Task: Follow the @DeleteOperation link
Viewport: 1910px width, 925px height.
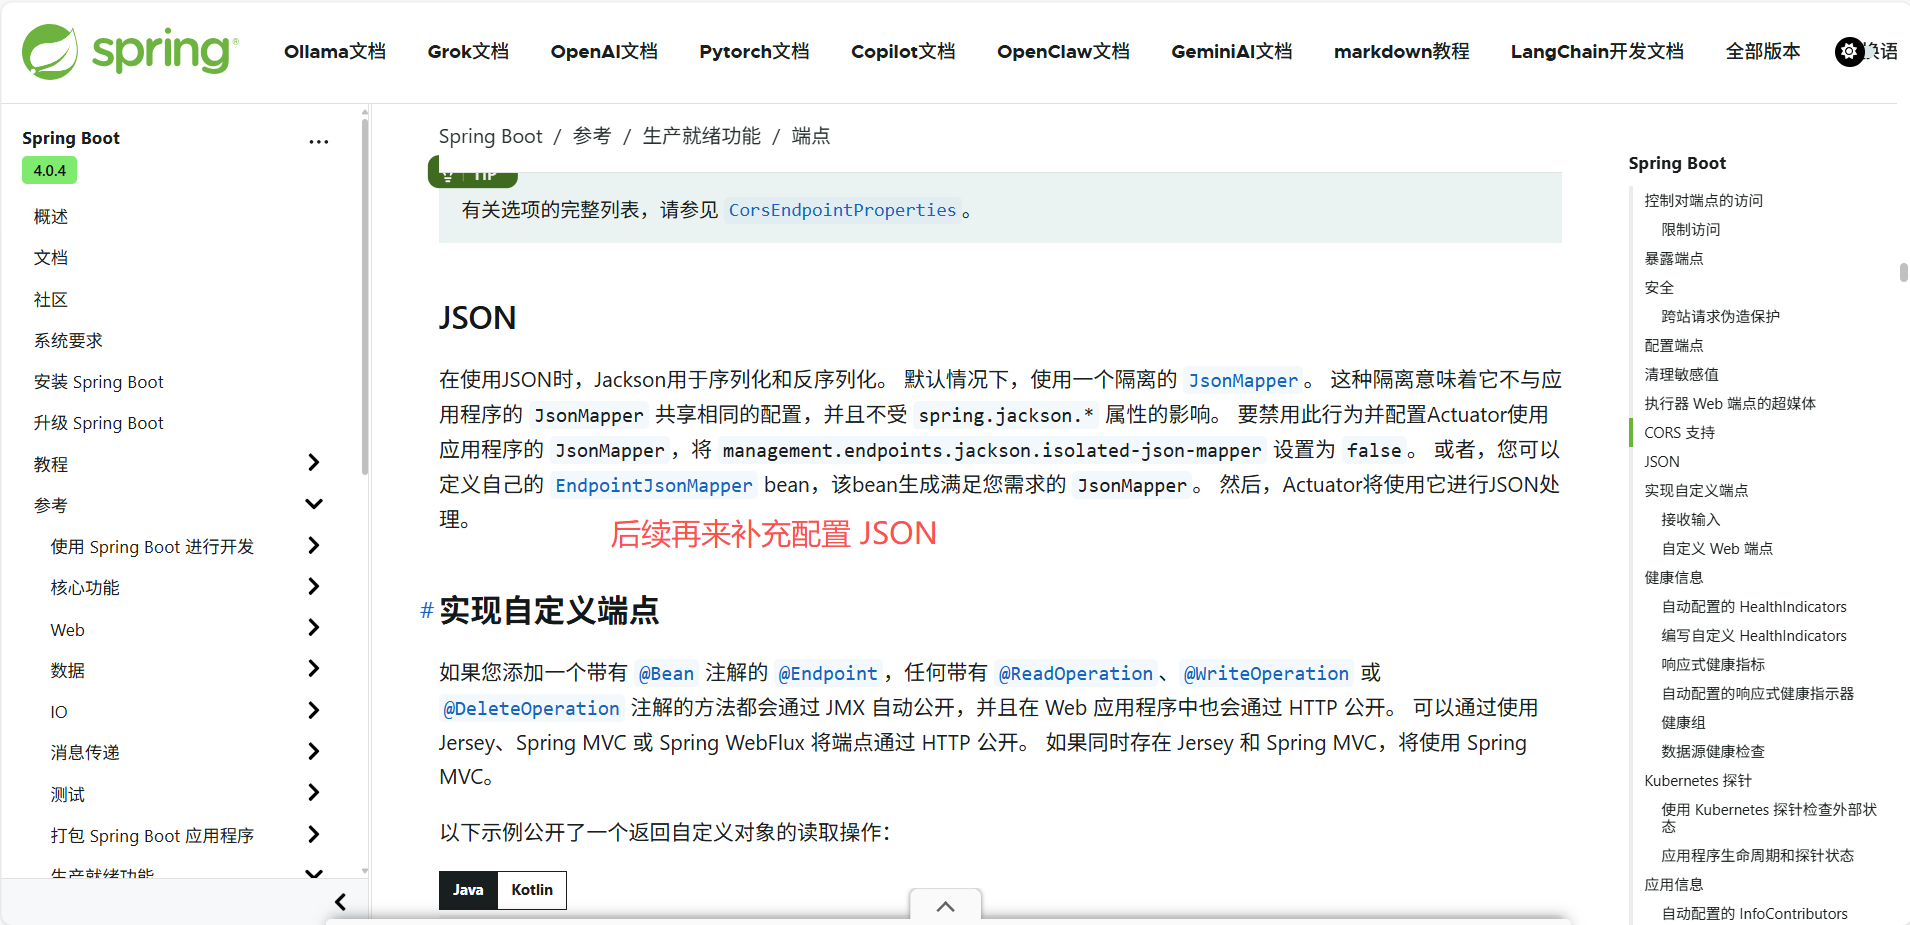Action: pyautogui.click(x=532, y=709)
